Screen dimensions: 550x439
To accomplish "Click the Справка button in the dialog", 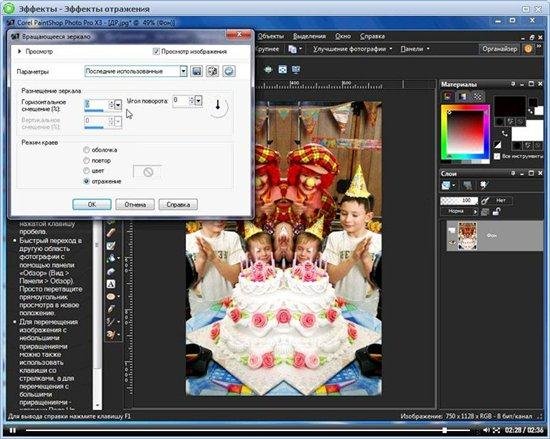I will 178,204.
